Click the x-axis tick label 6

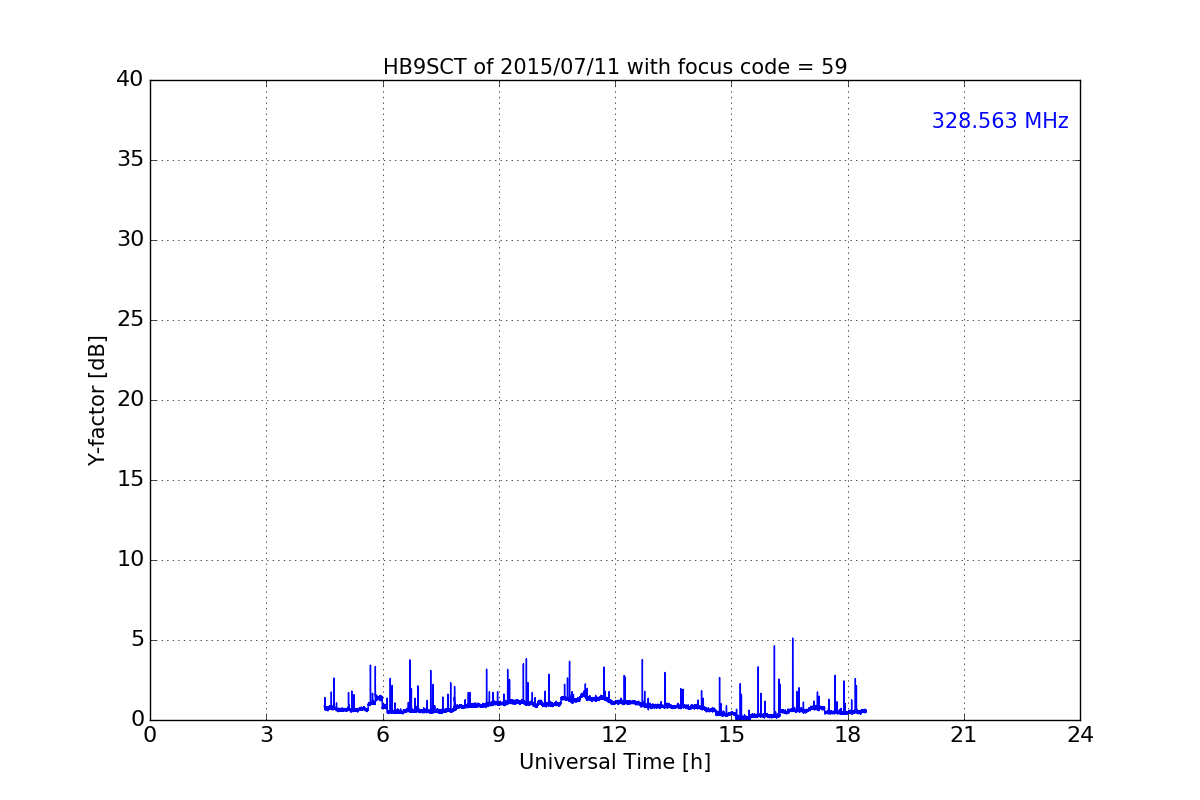[383, 735]
